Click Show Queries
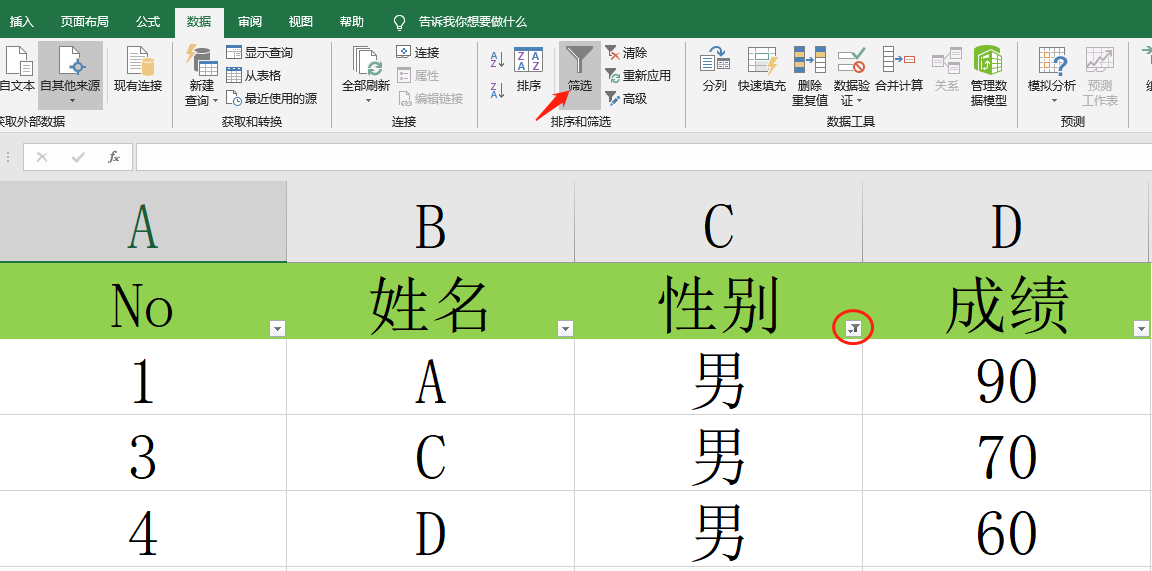 (x=259, y=52)
